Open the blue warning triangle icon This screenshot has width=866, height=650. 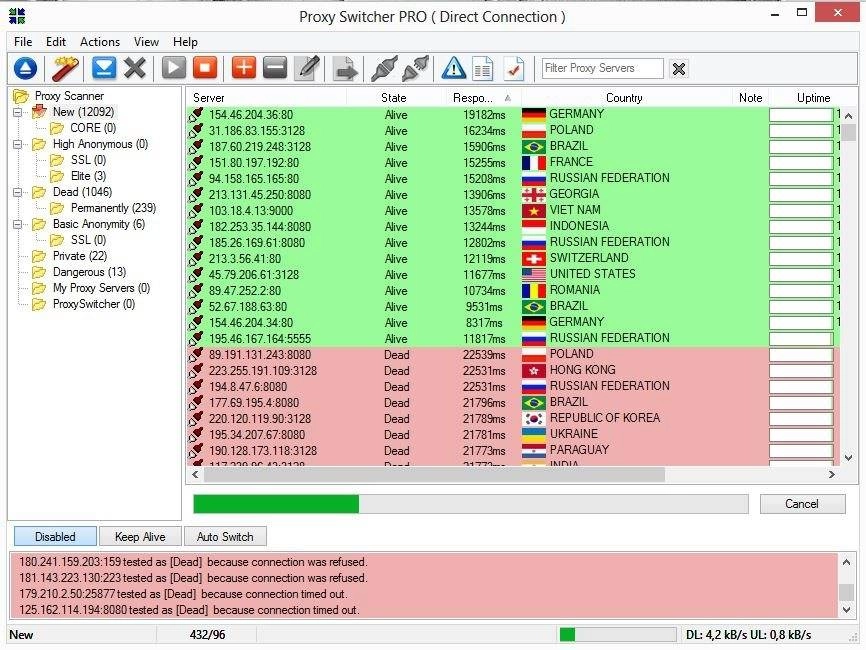(x=454, y=68)
